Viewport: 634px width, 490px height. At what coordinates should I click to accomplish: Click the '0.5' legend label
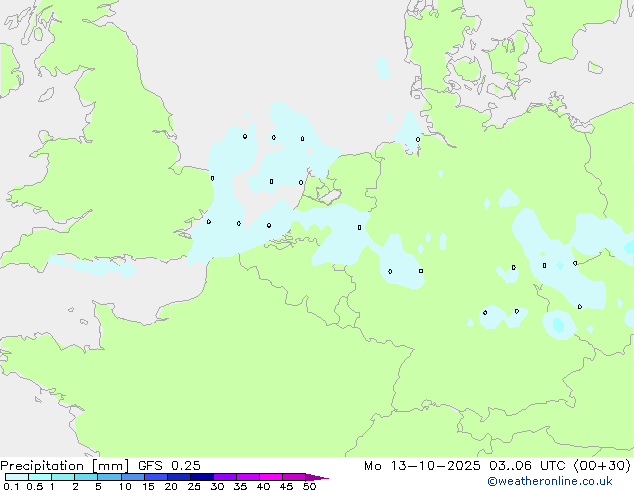tap(35, 486)
